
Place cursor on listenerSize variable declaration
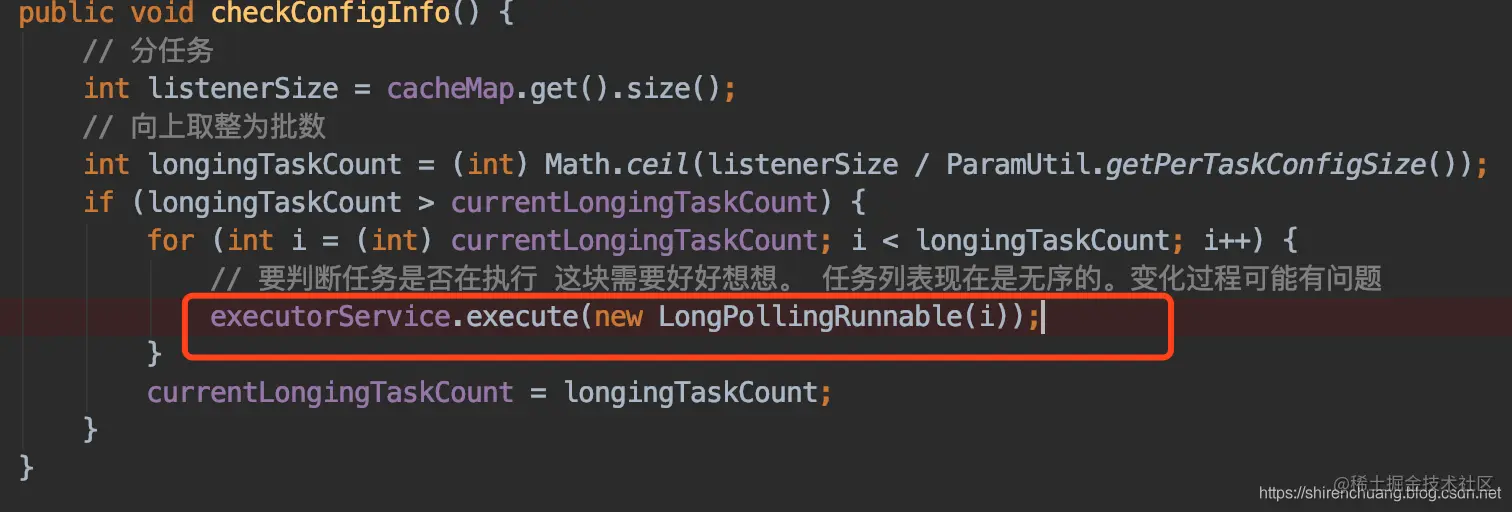coord(243,88)
